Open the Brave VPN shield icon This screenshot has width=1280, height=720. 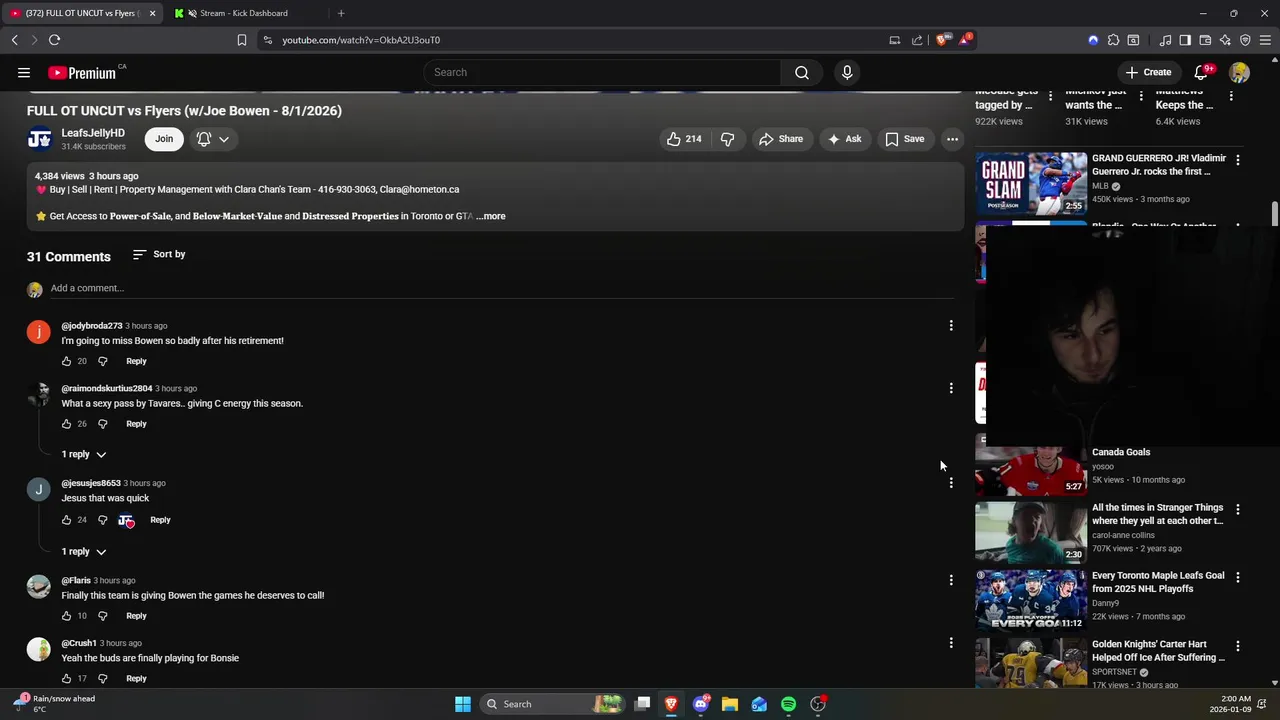(x=1245, y=40)
